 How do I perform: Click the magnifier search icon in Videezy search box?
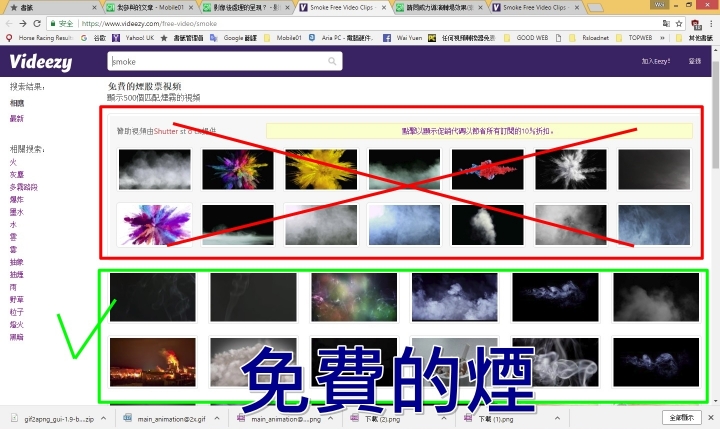coord(332,61)
